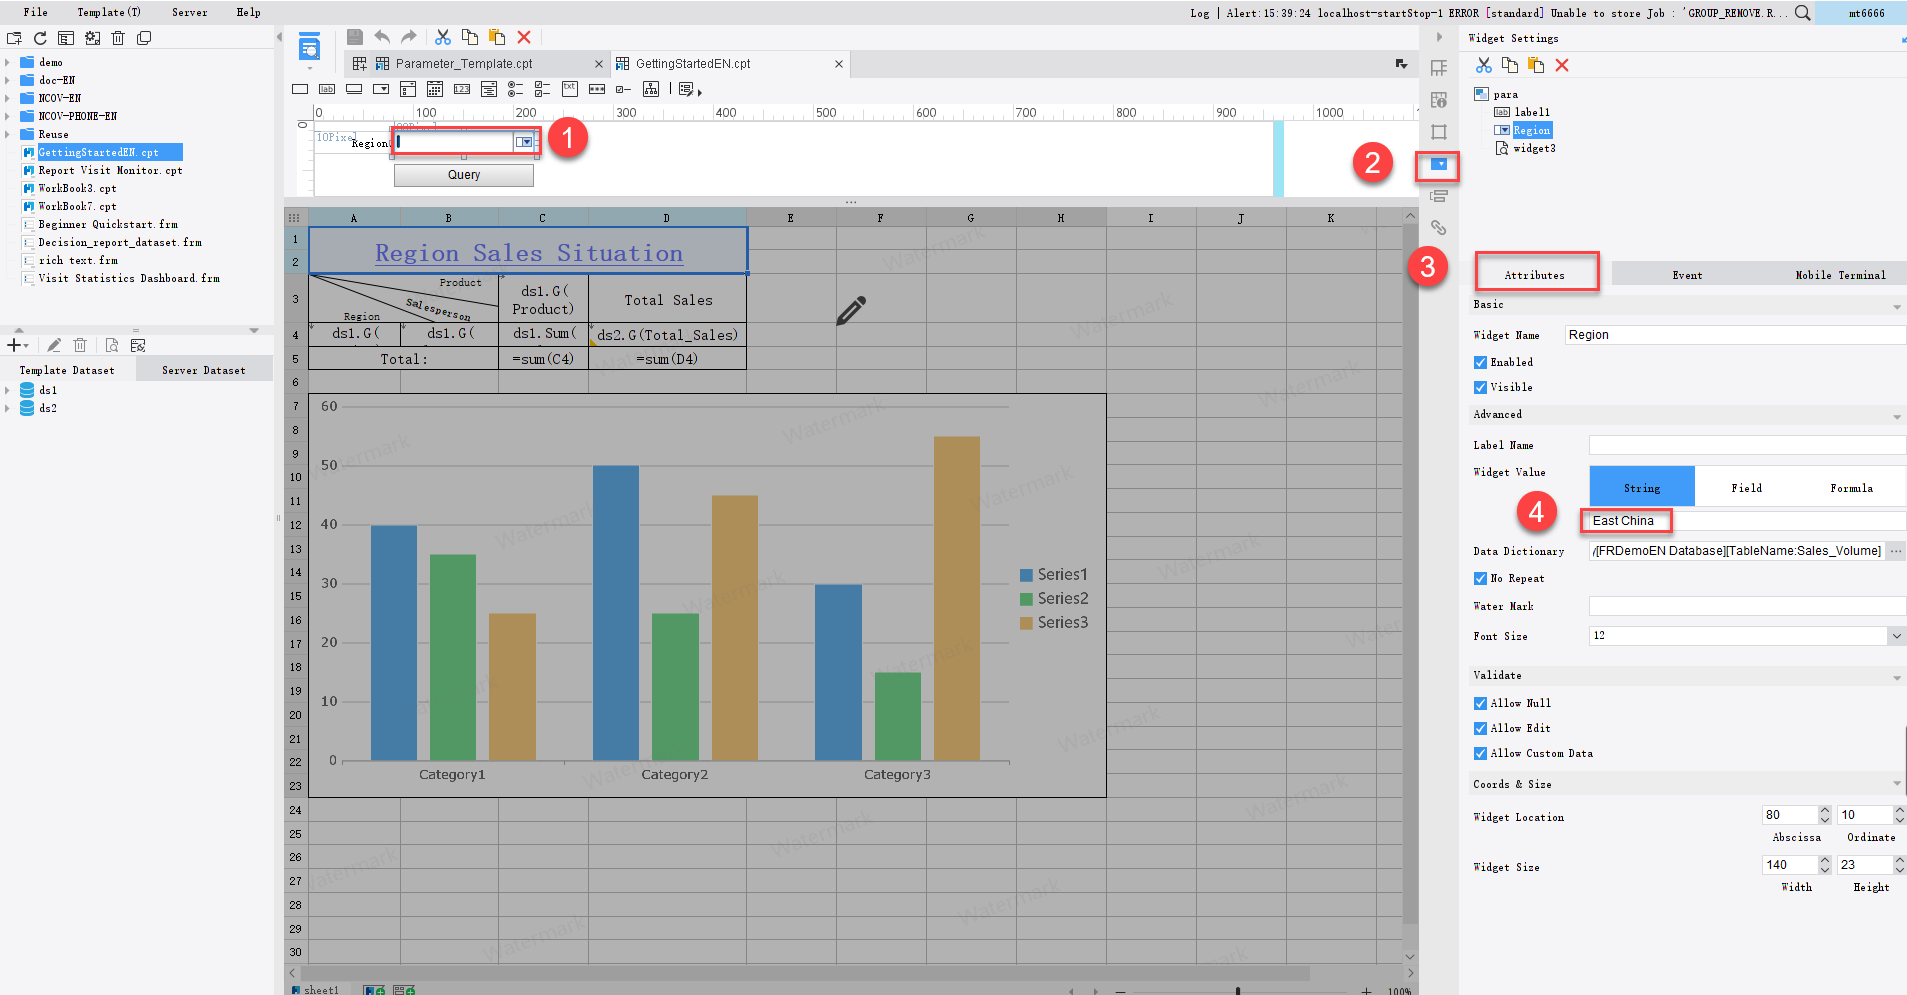Select the Tree widget icon in the toolbar
The height and width of the screenshot is (995, 1907).
[x=651, y=89]
